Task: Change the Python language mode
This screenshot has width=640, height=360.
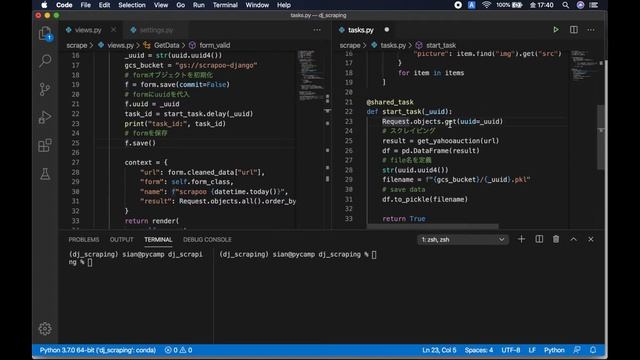Action: pos(554,350)
